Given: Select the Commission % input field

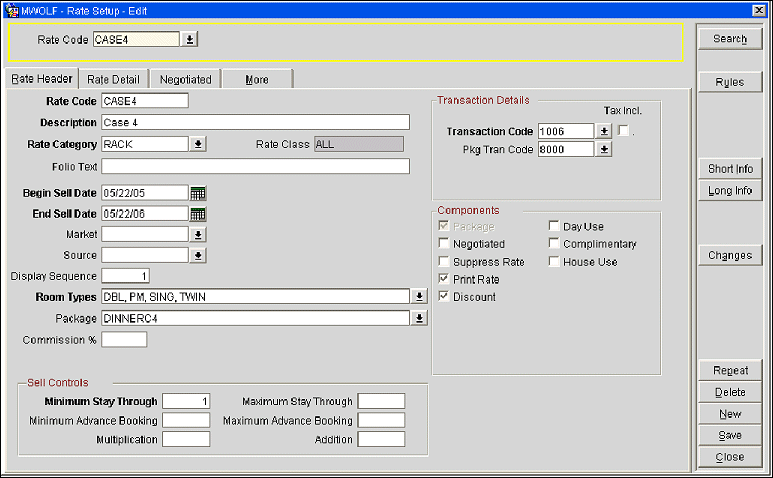Looking at the screenshot, I should pos(124,340).
